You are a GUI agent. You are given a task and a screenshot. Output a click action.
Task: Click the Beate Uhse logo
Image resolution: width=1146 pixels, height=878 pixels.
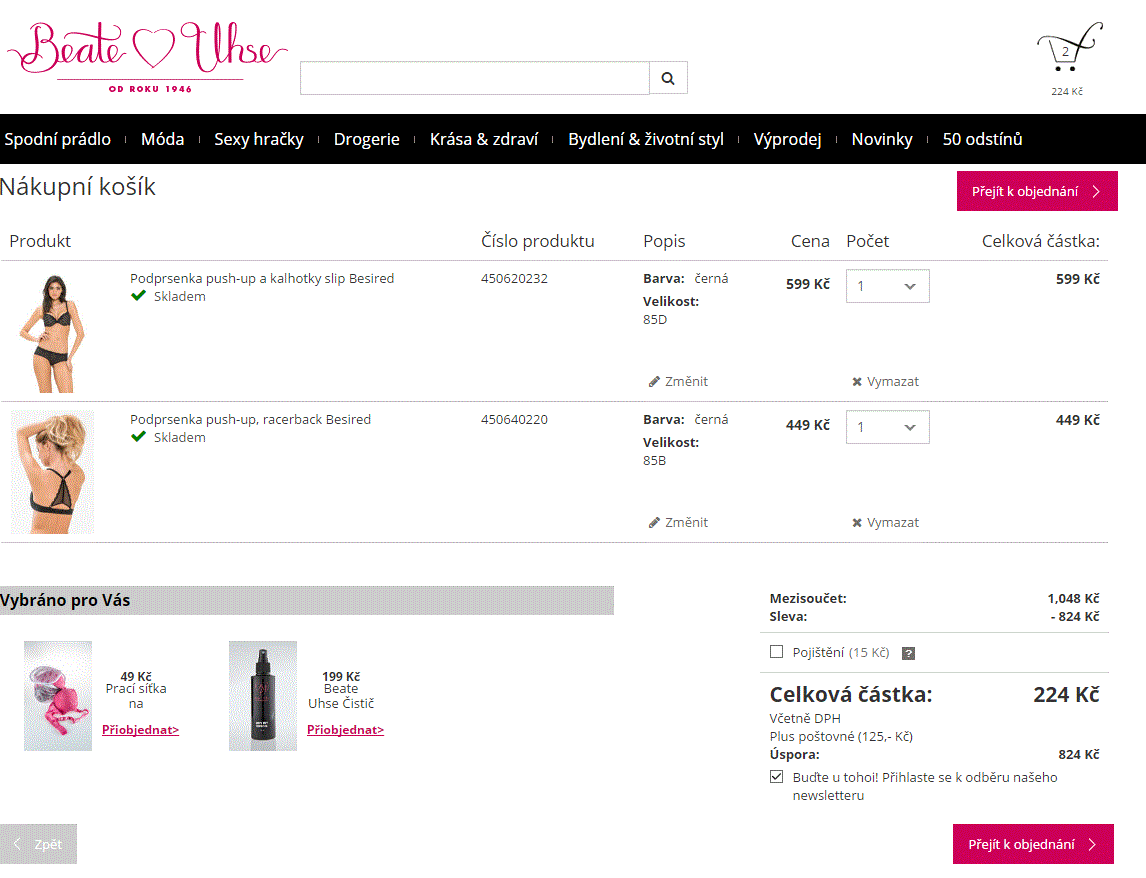coord(147,57)
